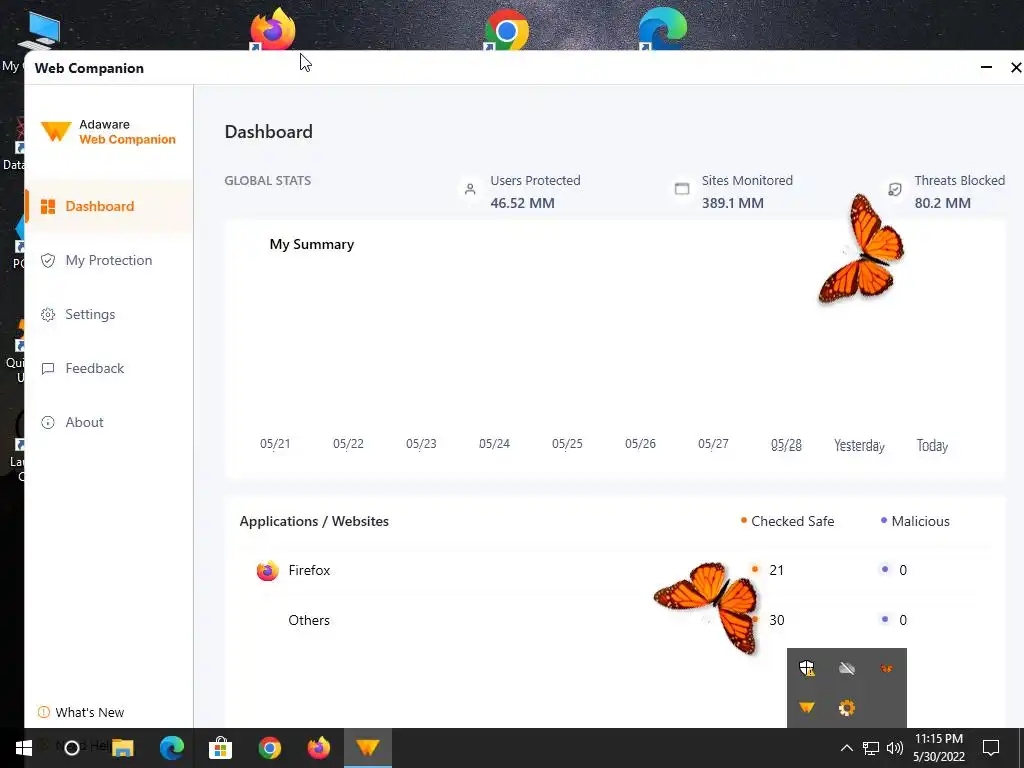The width and height of the screenshot is (1024, 768).
Task: Click the Checked Safe legend label
Action: pyautogui.click(x=792, y=521)
